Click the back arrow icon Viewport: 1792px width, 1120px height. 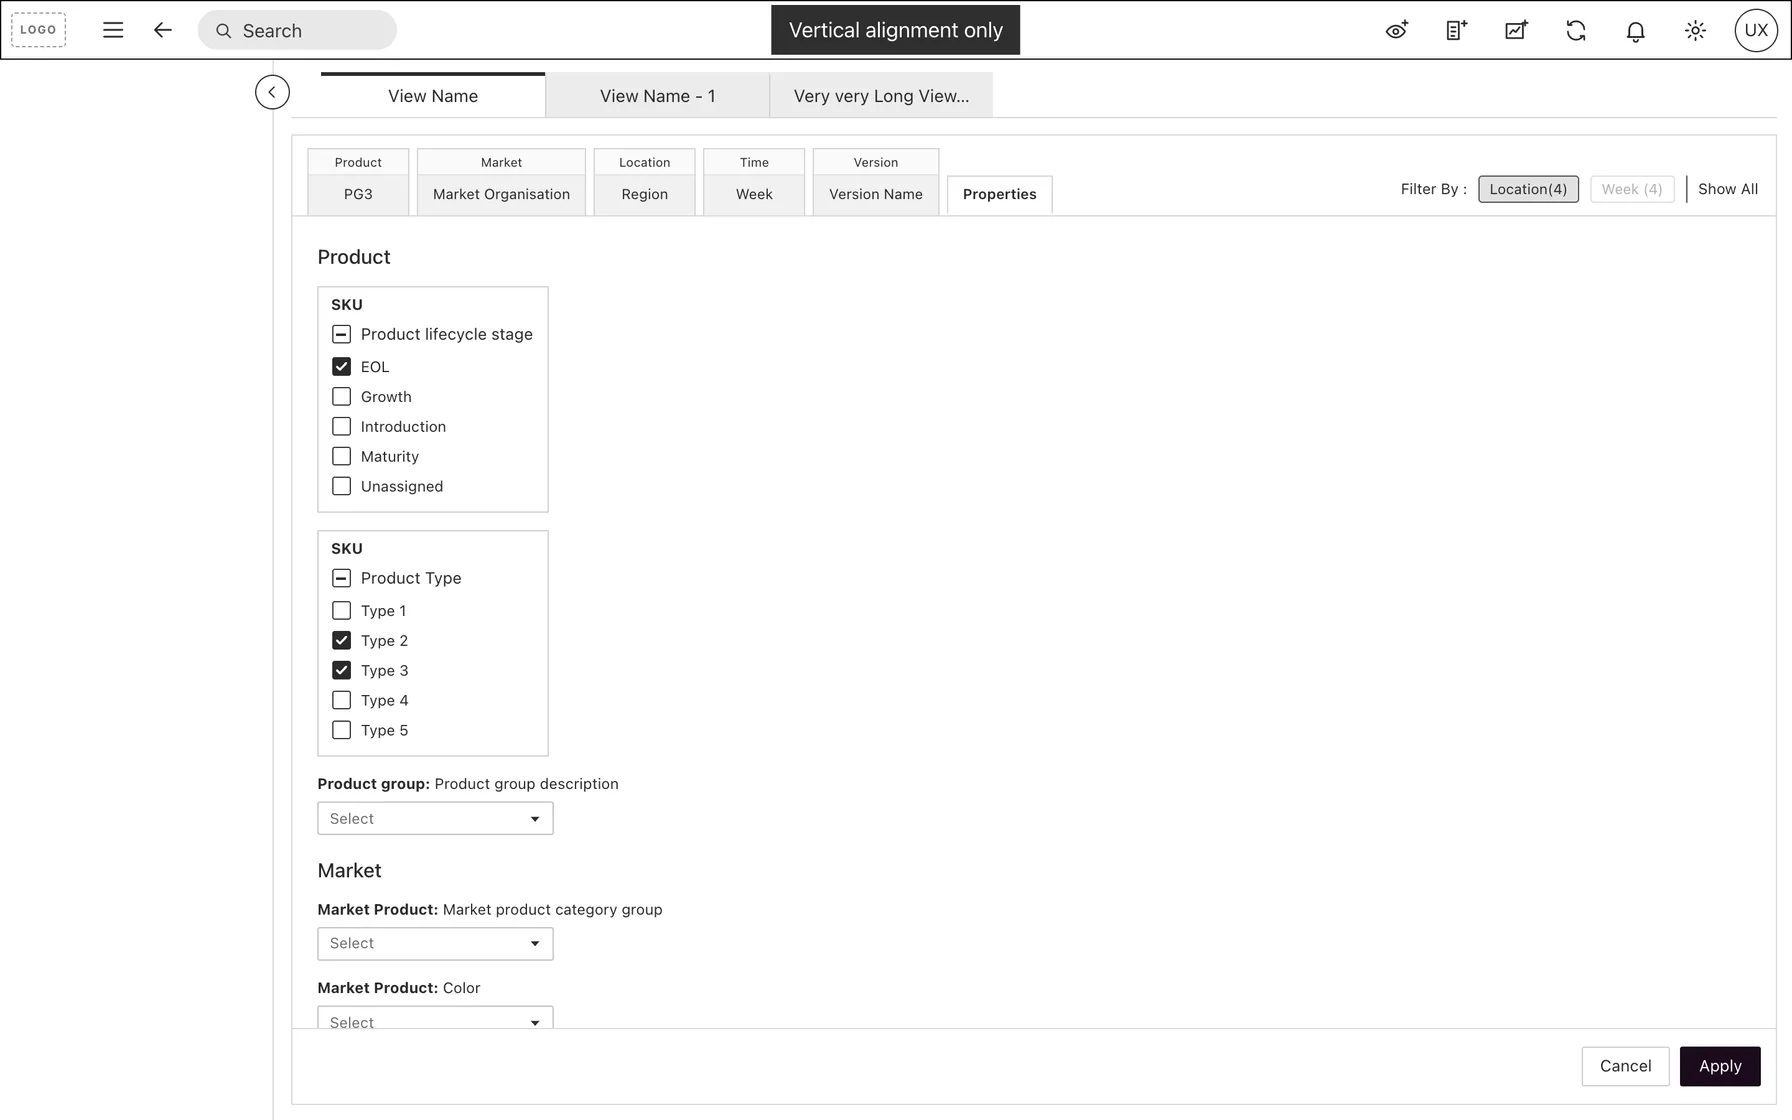pyautogui.click(x=163, y=30)
